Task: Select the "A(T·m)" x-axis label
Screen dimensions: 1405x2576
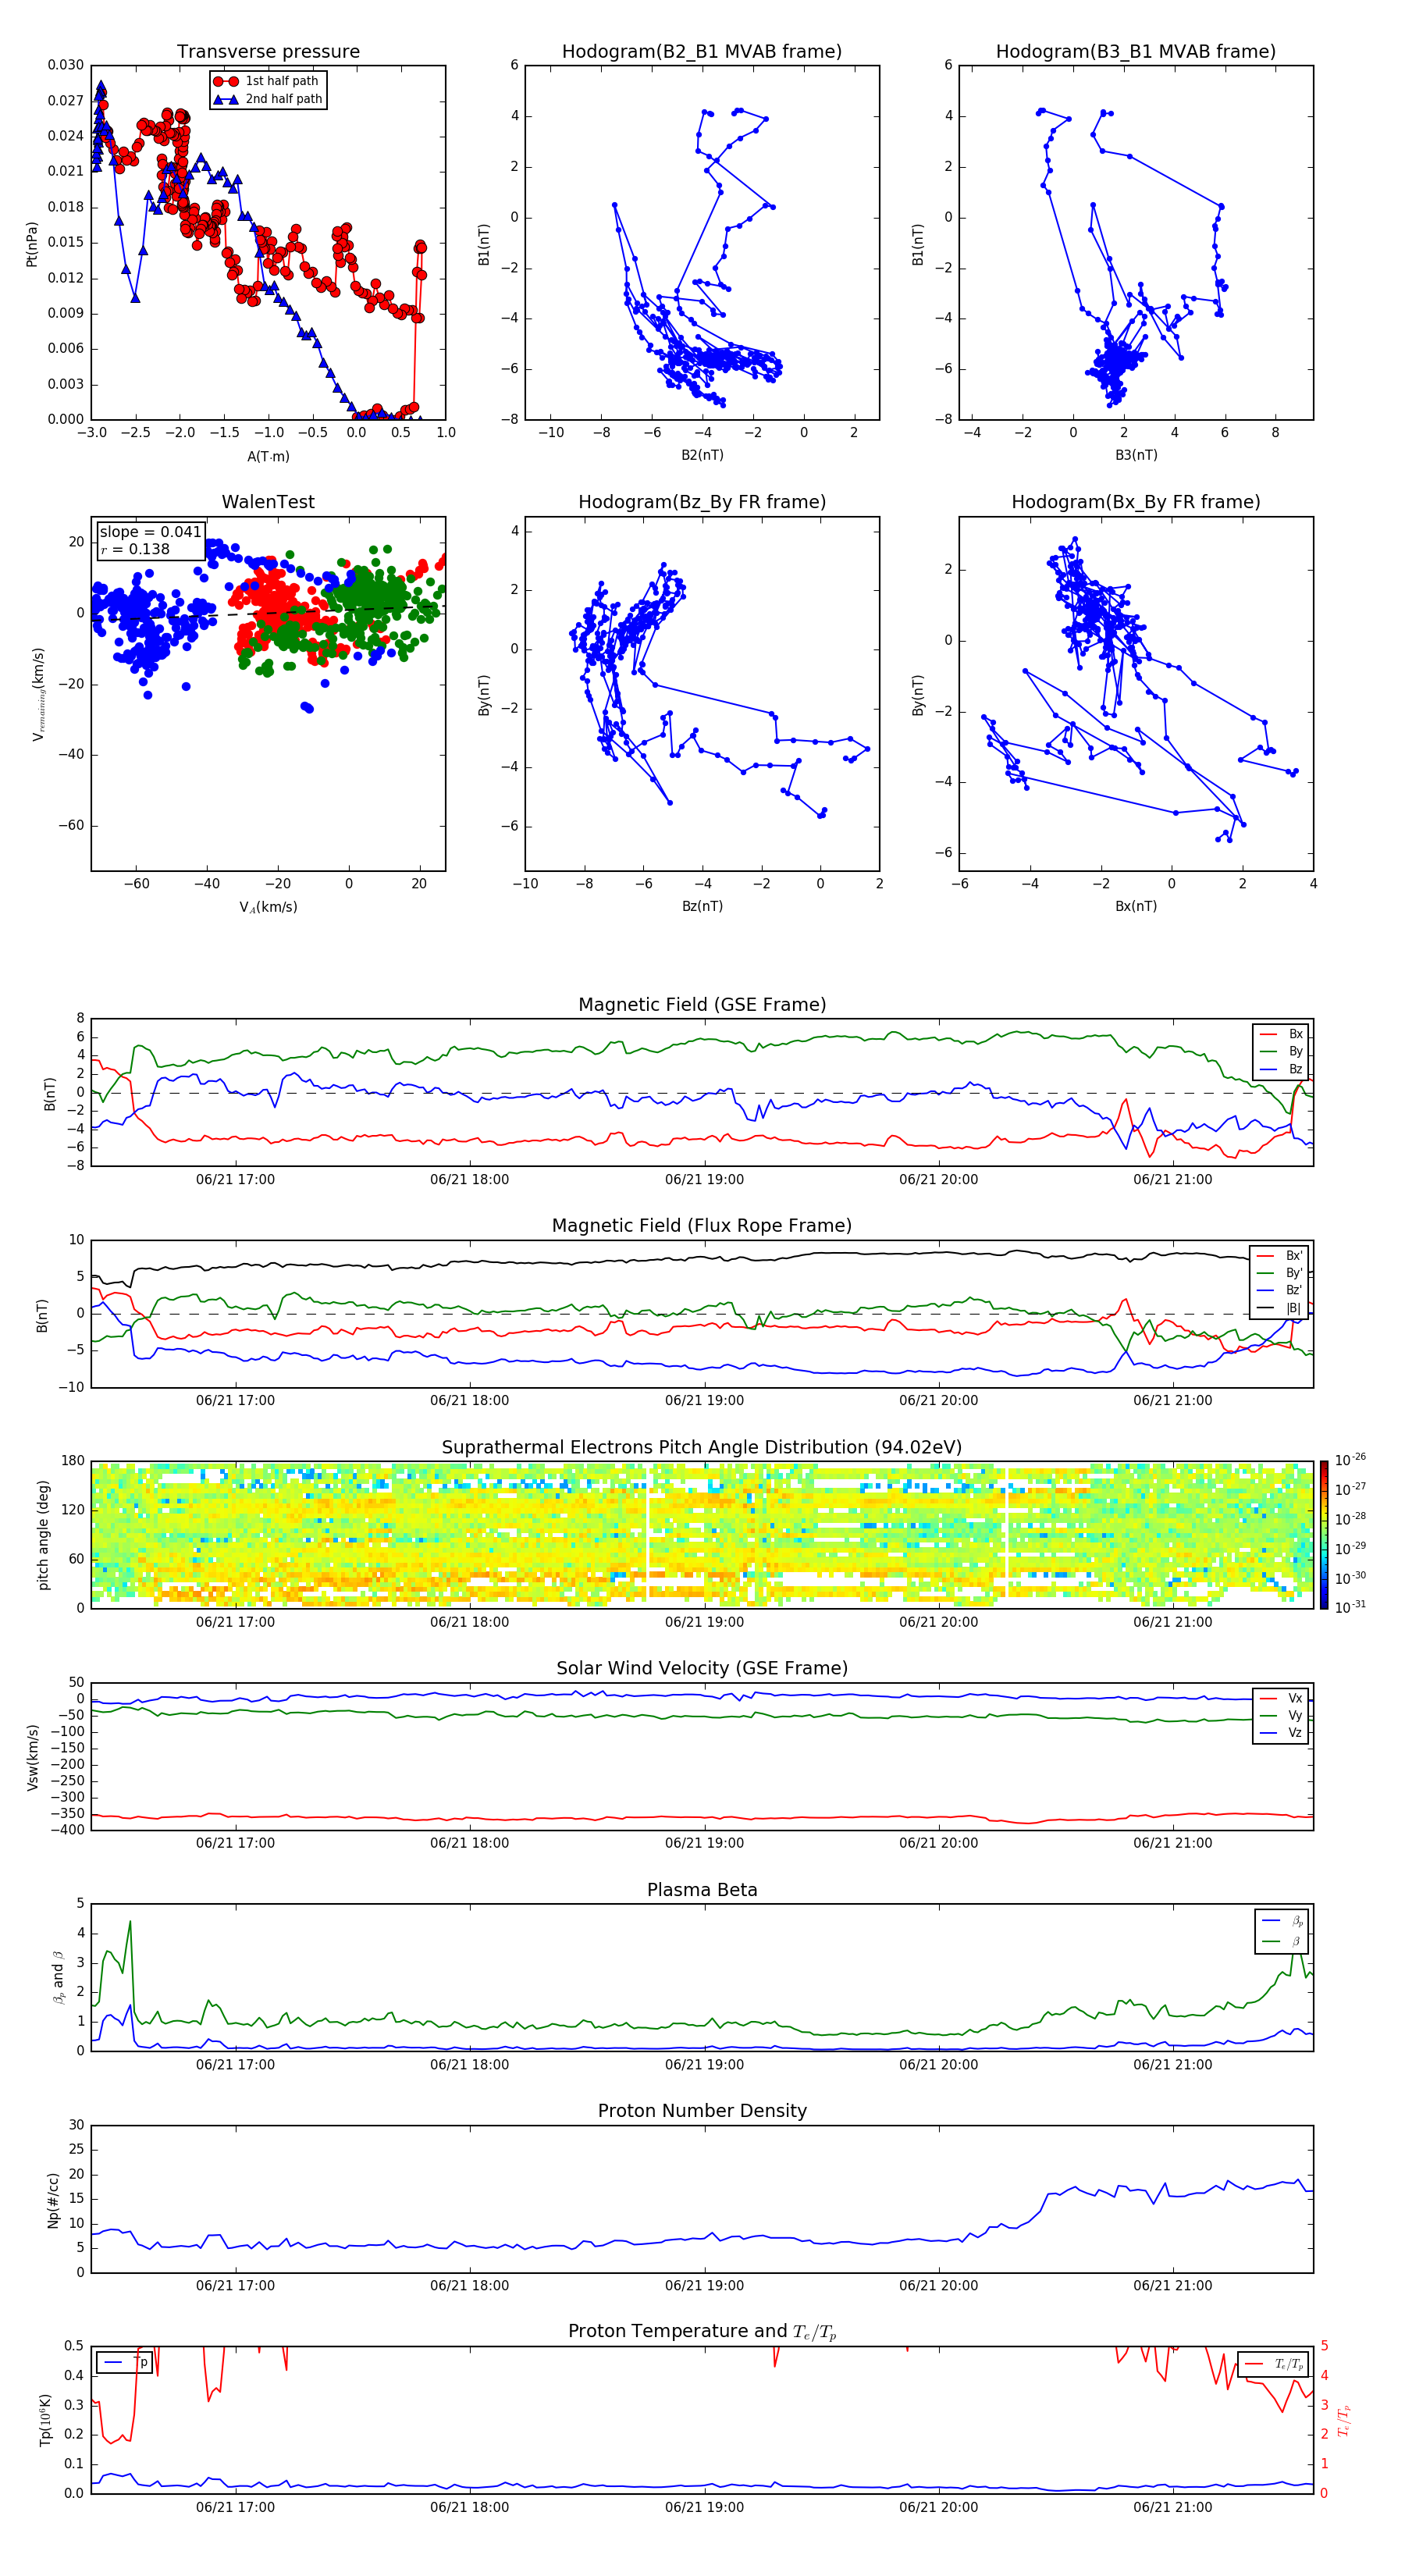Action: [x=268, y=456]
